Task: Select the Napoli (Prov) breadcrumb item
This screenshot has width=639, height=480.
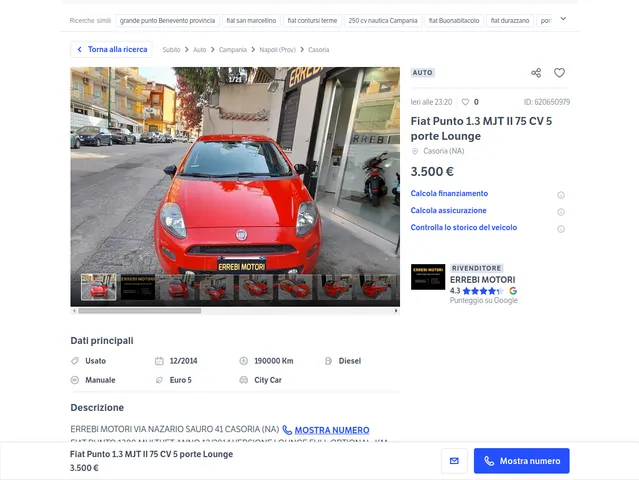Action: coord(277,49)
